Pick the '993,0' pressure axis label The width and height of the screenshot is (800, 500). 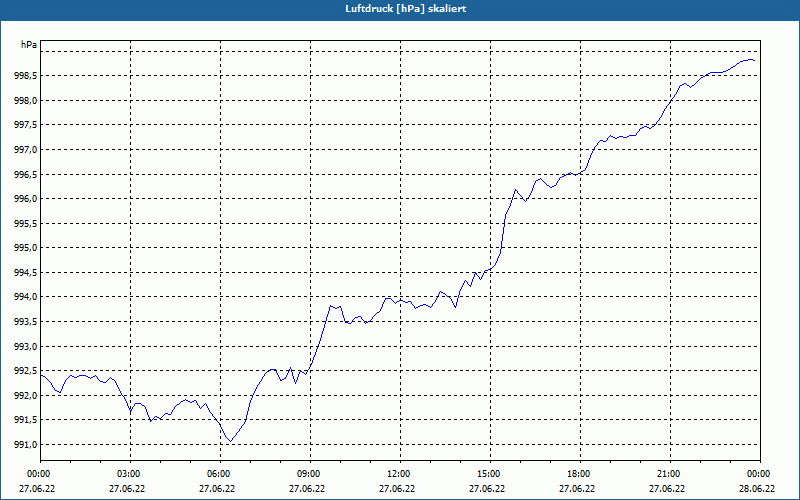27,346
